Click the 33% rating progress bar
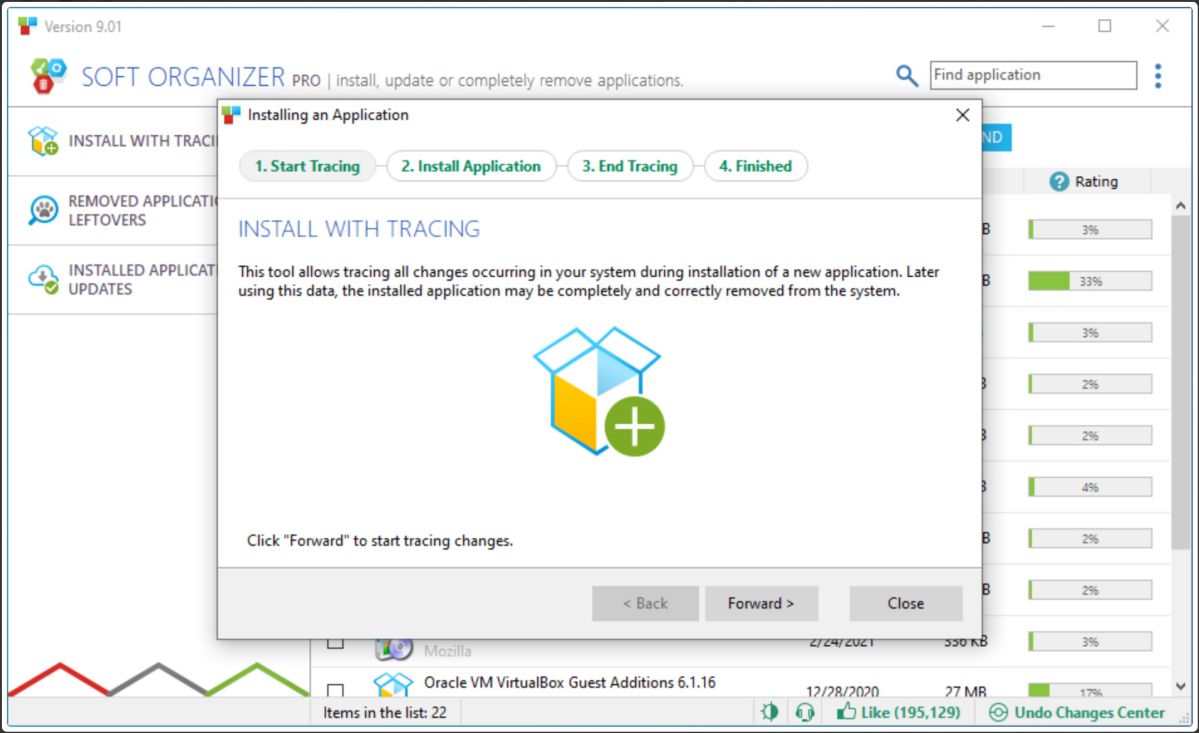The height and width of the screenshot is (733, 1199). tap(1089, 281)
